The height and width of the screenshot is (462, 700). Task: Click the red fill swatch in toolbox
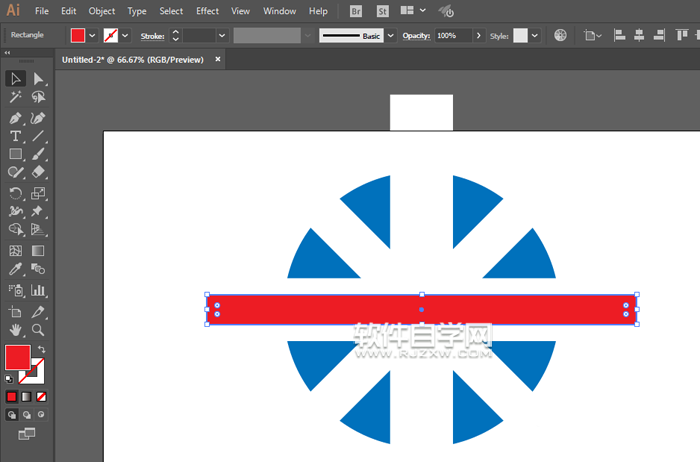17,357
